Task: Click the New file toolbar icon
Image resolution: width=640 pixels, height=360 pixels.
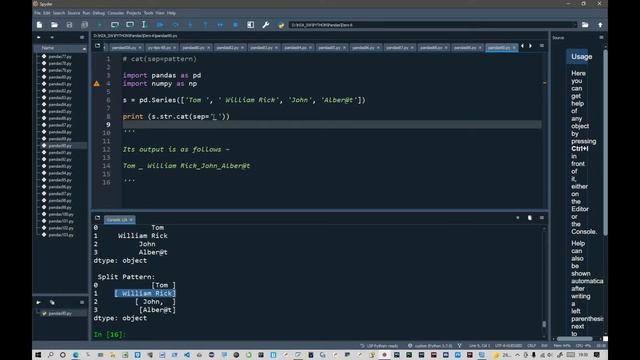Action: click(x=39, y=25)
